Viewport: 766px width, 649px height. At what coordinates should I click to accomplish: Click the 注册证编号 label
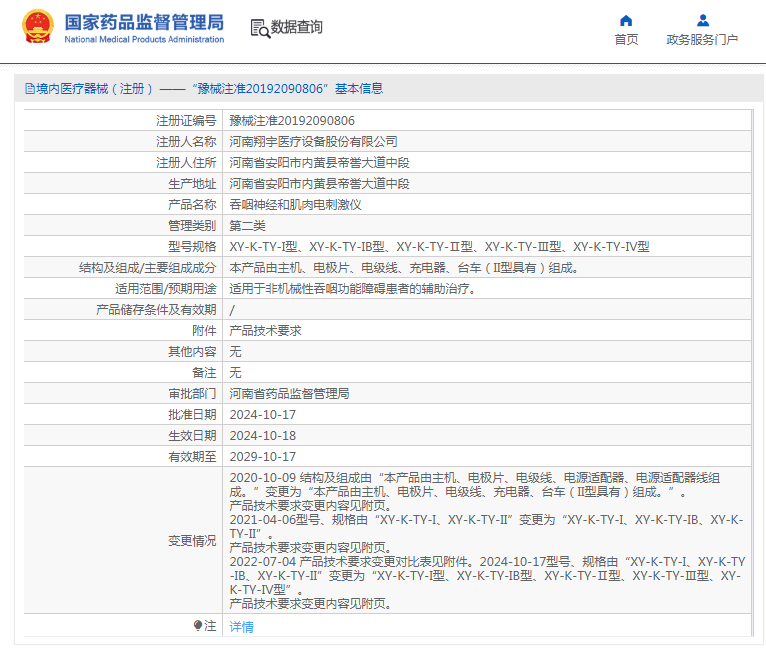pos(186,121)
